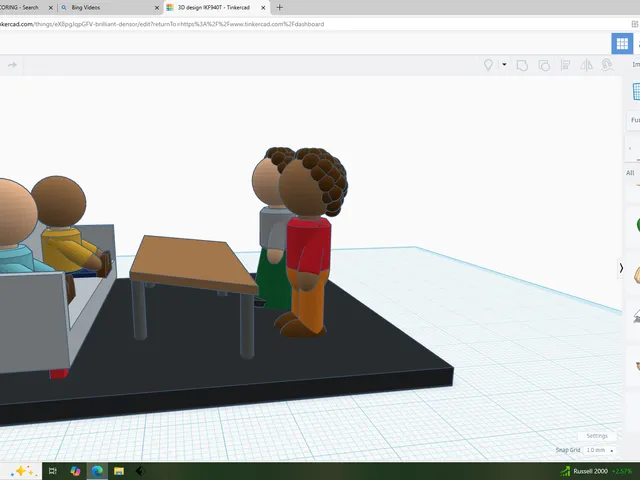Open the Settings button near Snap Grid

(597, 436)
